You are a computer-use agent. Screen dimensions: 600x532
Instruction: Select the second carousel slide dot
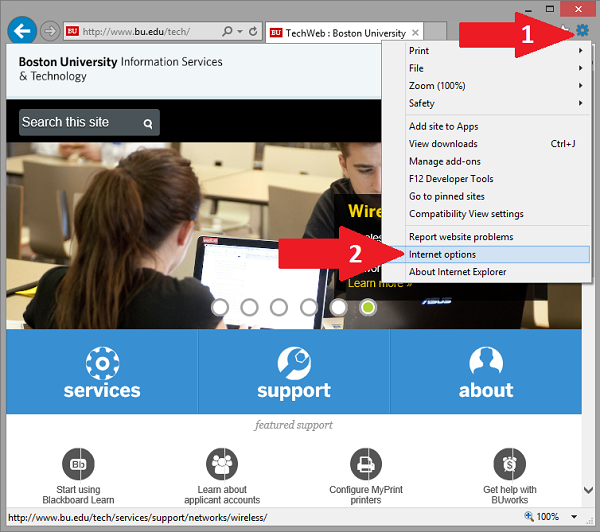pyautogui.click(x=249, y=307)
